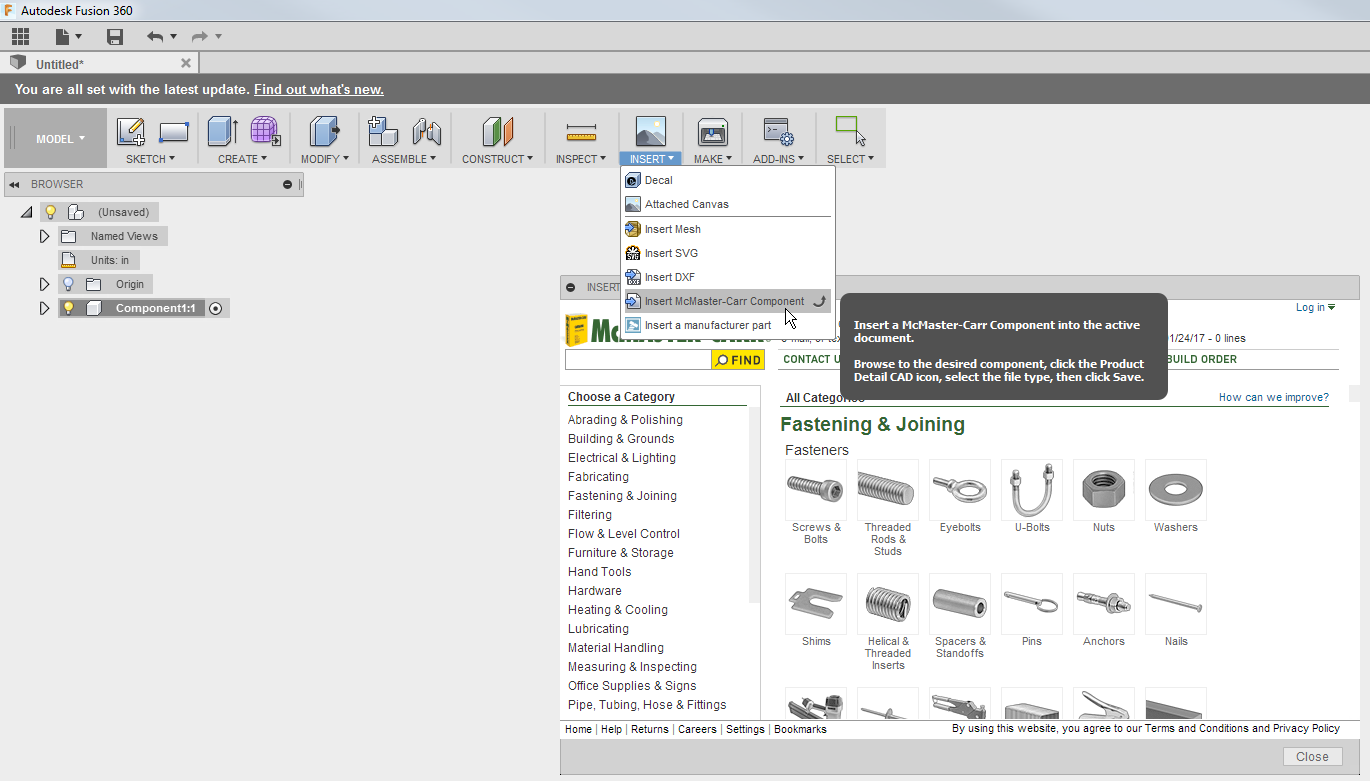This screenshot has height=781, width=1370.
Task: Click the Threaded Rods & Studs thumbnail
Action: pos(888,490)
